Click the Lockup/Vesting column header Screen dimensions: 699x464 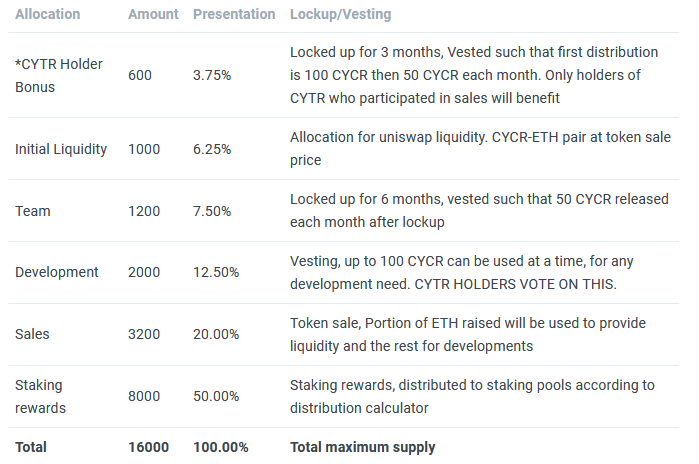click(340, 15)
